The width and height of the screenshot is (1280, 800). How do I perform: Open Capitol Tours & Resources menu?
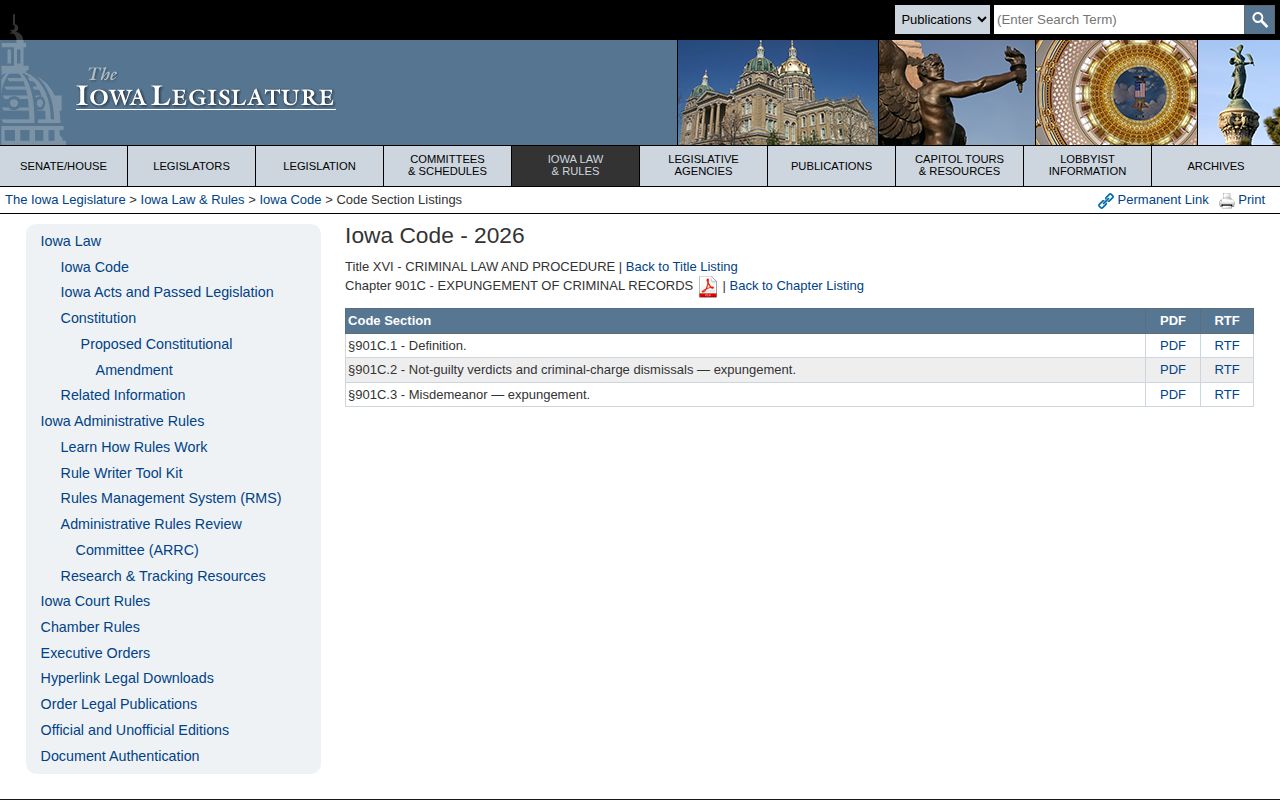(959, 166)
